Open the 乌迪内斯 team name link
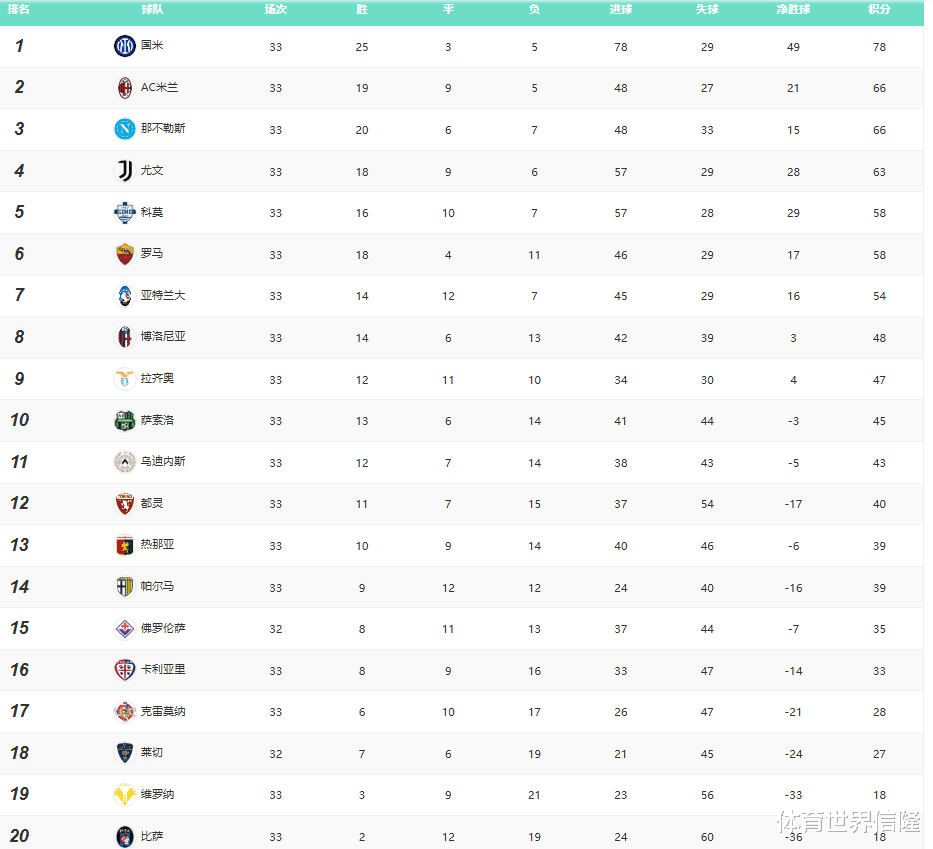933x849 pixels. [162, 462]
